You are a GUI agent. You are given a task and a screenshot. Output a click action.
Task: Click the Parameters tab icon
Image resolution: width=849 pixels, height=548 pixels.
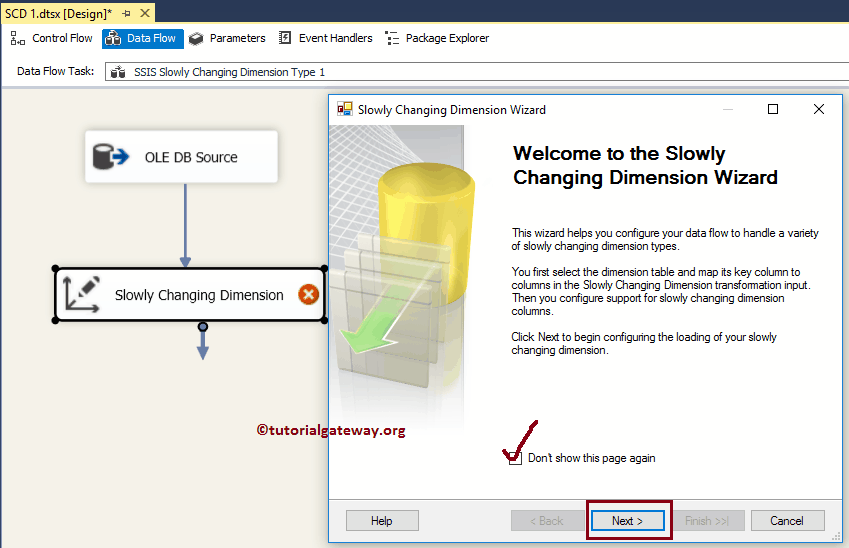195,38
